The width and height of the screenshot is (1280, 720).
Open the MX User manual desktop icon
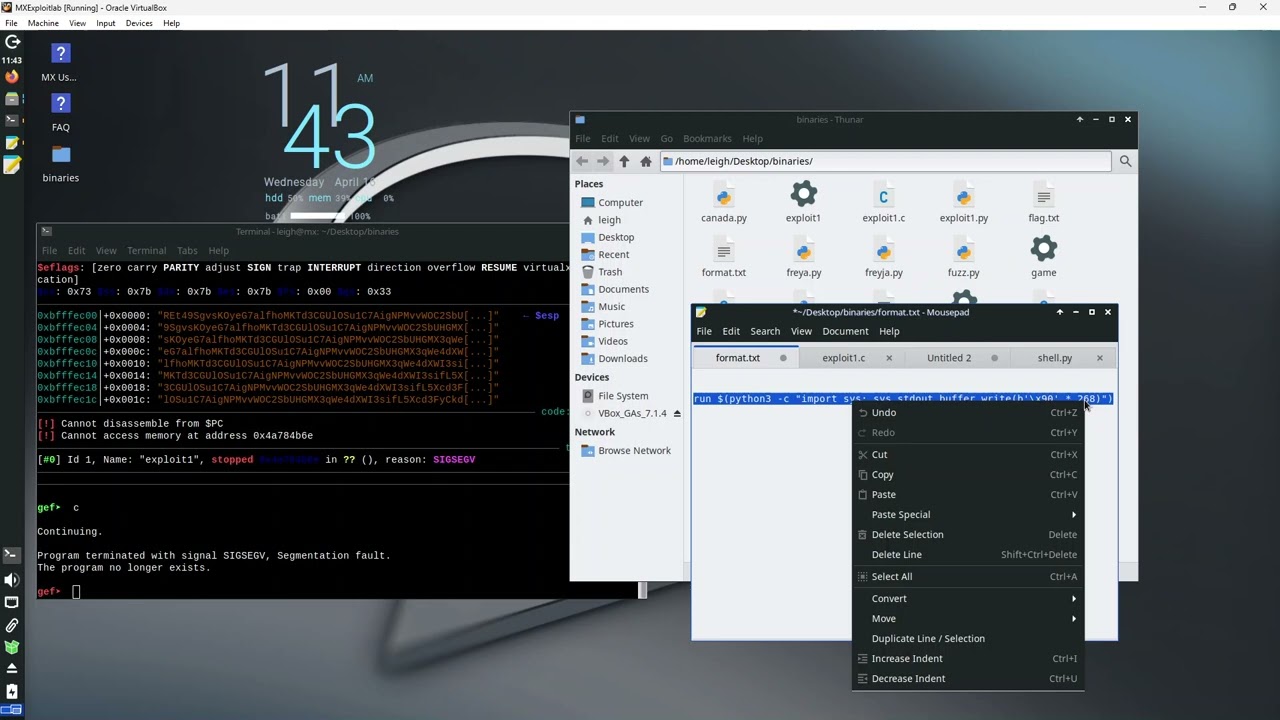pyautogui.click(x=60, y=62)
